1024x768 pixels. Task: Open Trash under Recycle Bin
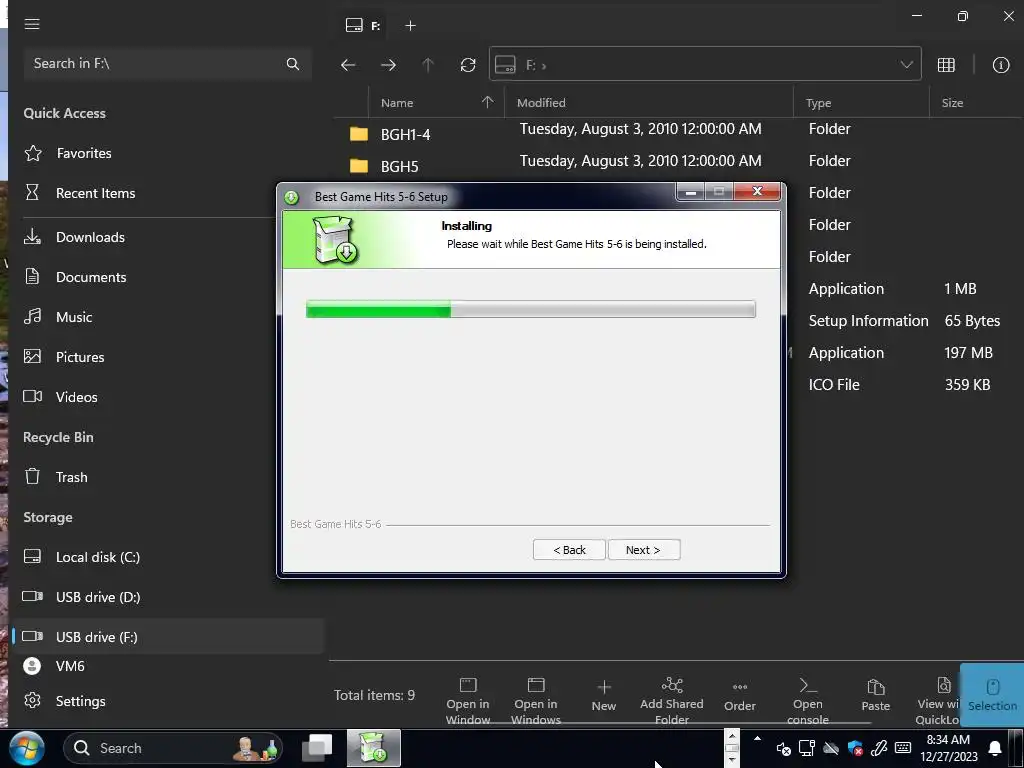[71, 477]
